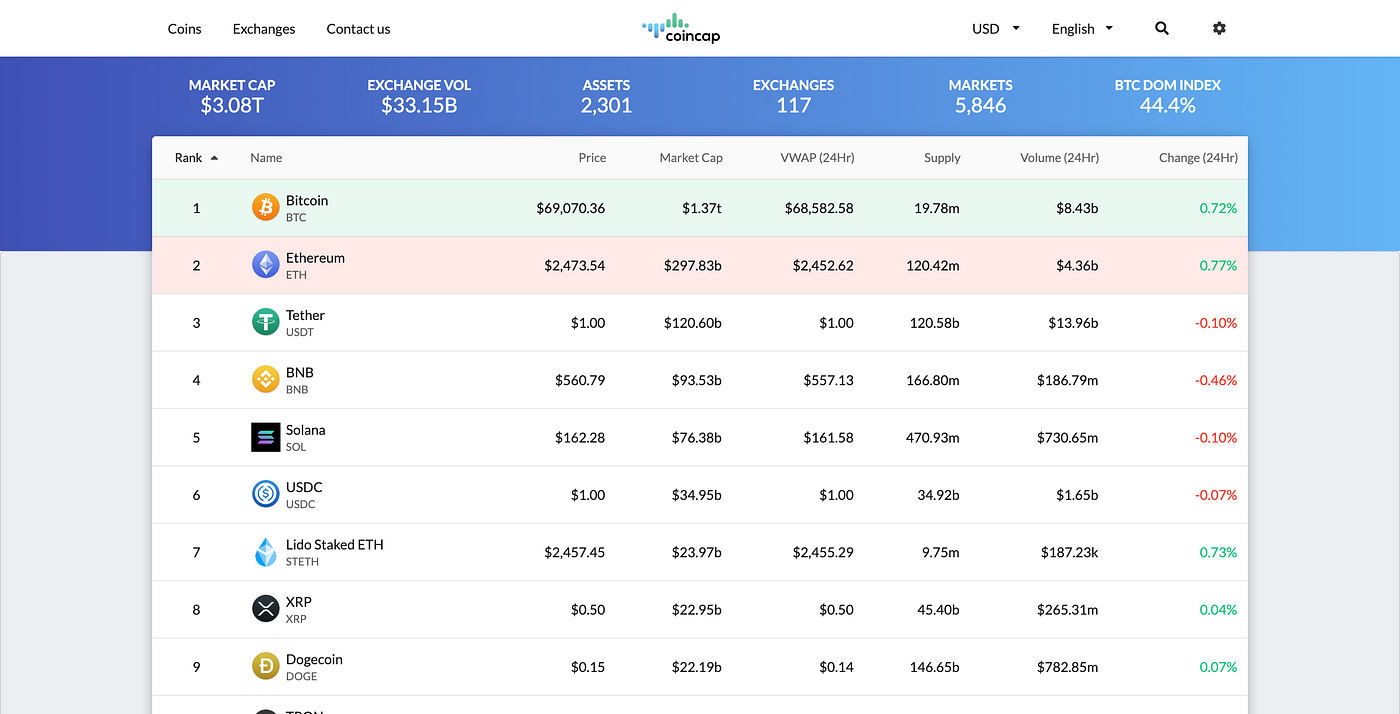Sort by Price column header
Screen dimensions: 1400x714
point(592,158)
